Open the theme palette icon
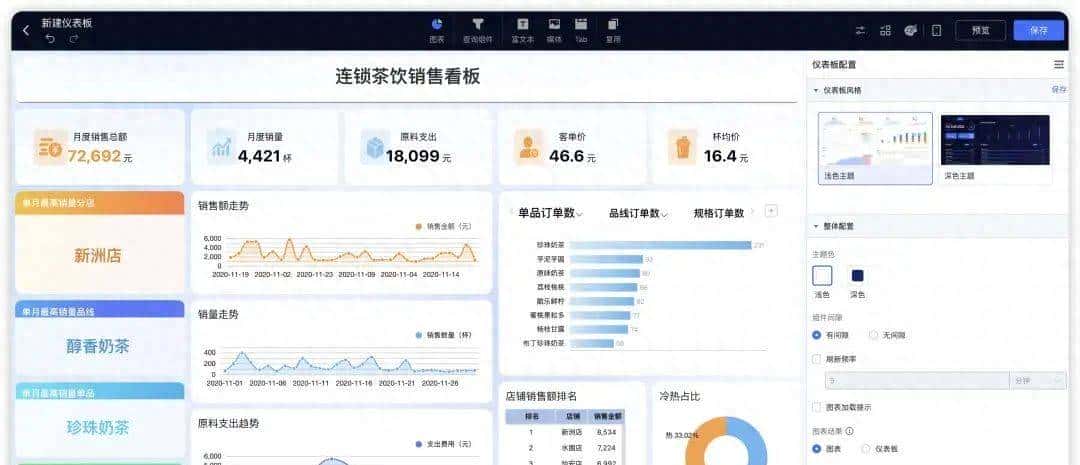1080x465 pixels. [911, 30]
